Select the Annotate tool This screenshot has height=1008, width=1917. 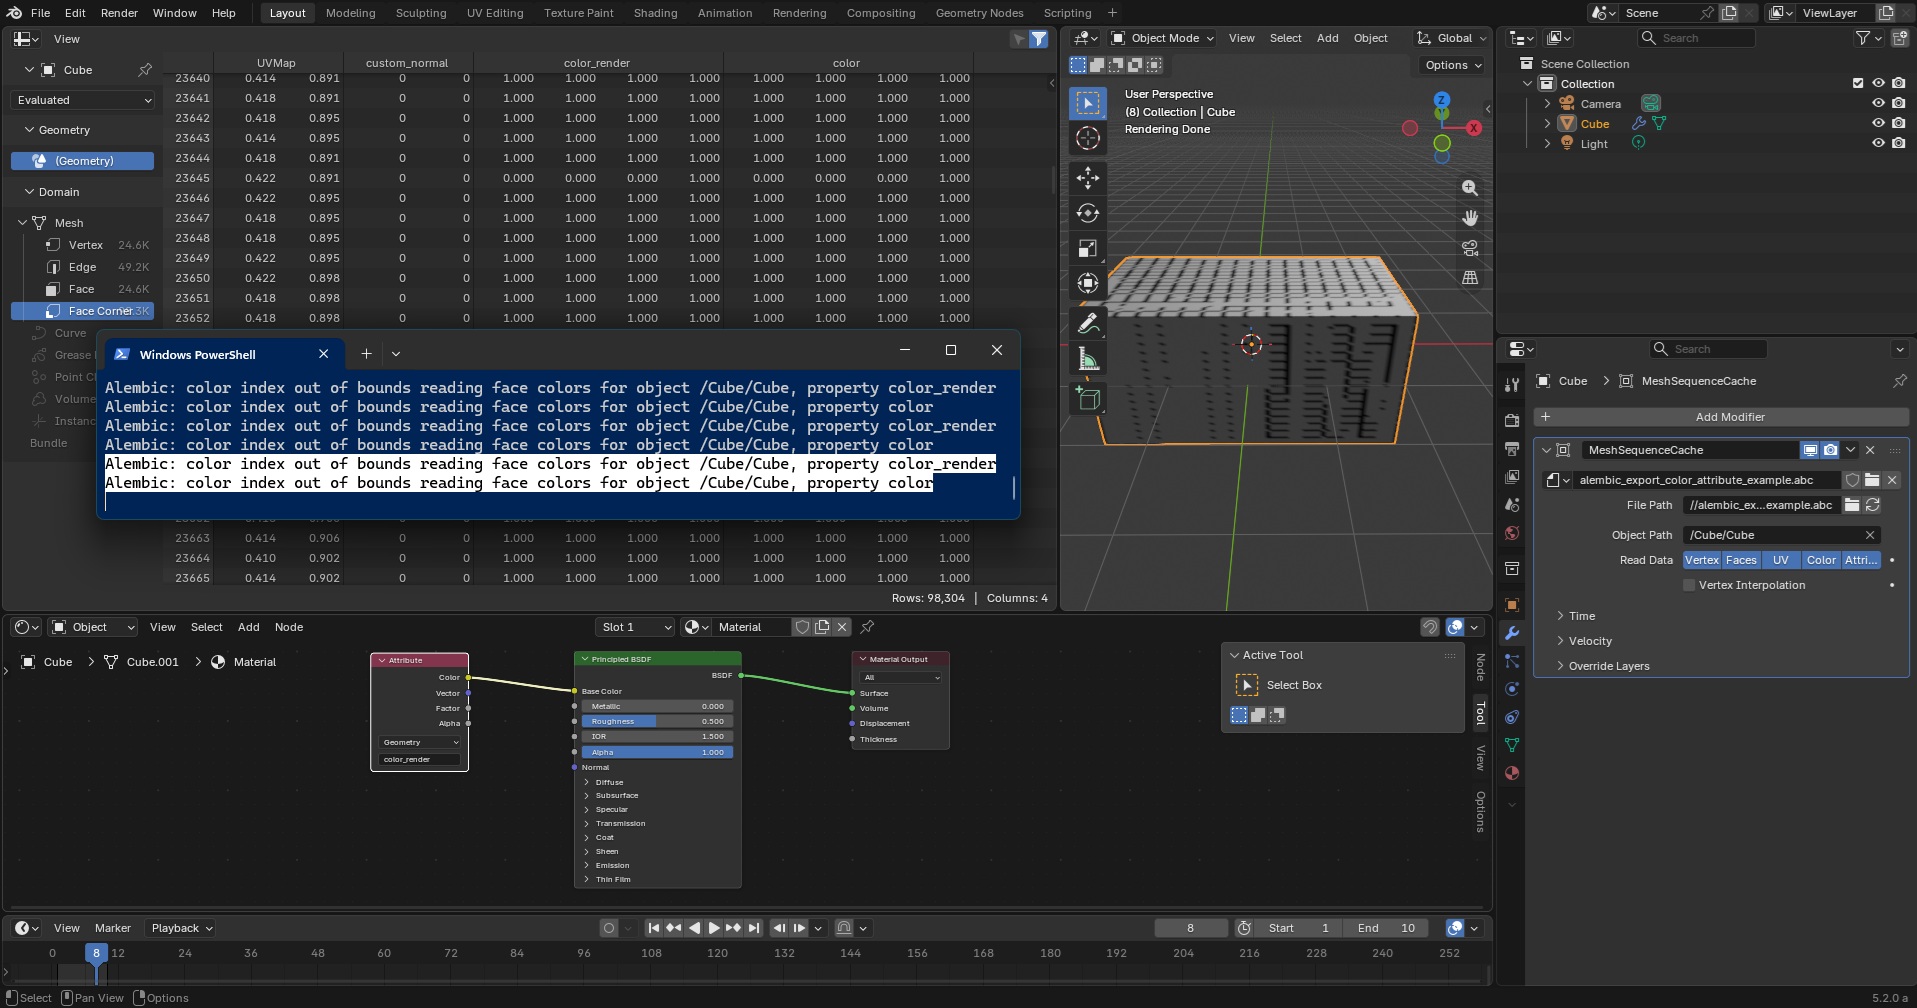(x=1088, y=323)
